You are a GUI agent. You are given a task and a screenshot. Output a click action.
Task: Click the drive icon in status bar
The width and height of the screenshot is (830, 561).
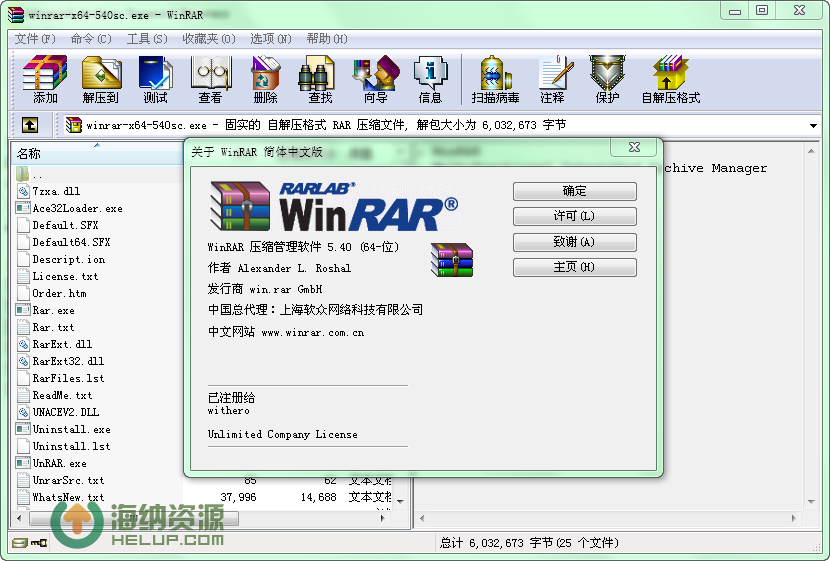[x=20, y=542]
